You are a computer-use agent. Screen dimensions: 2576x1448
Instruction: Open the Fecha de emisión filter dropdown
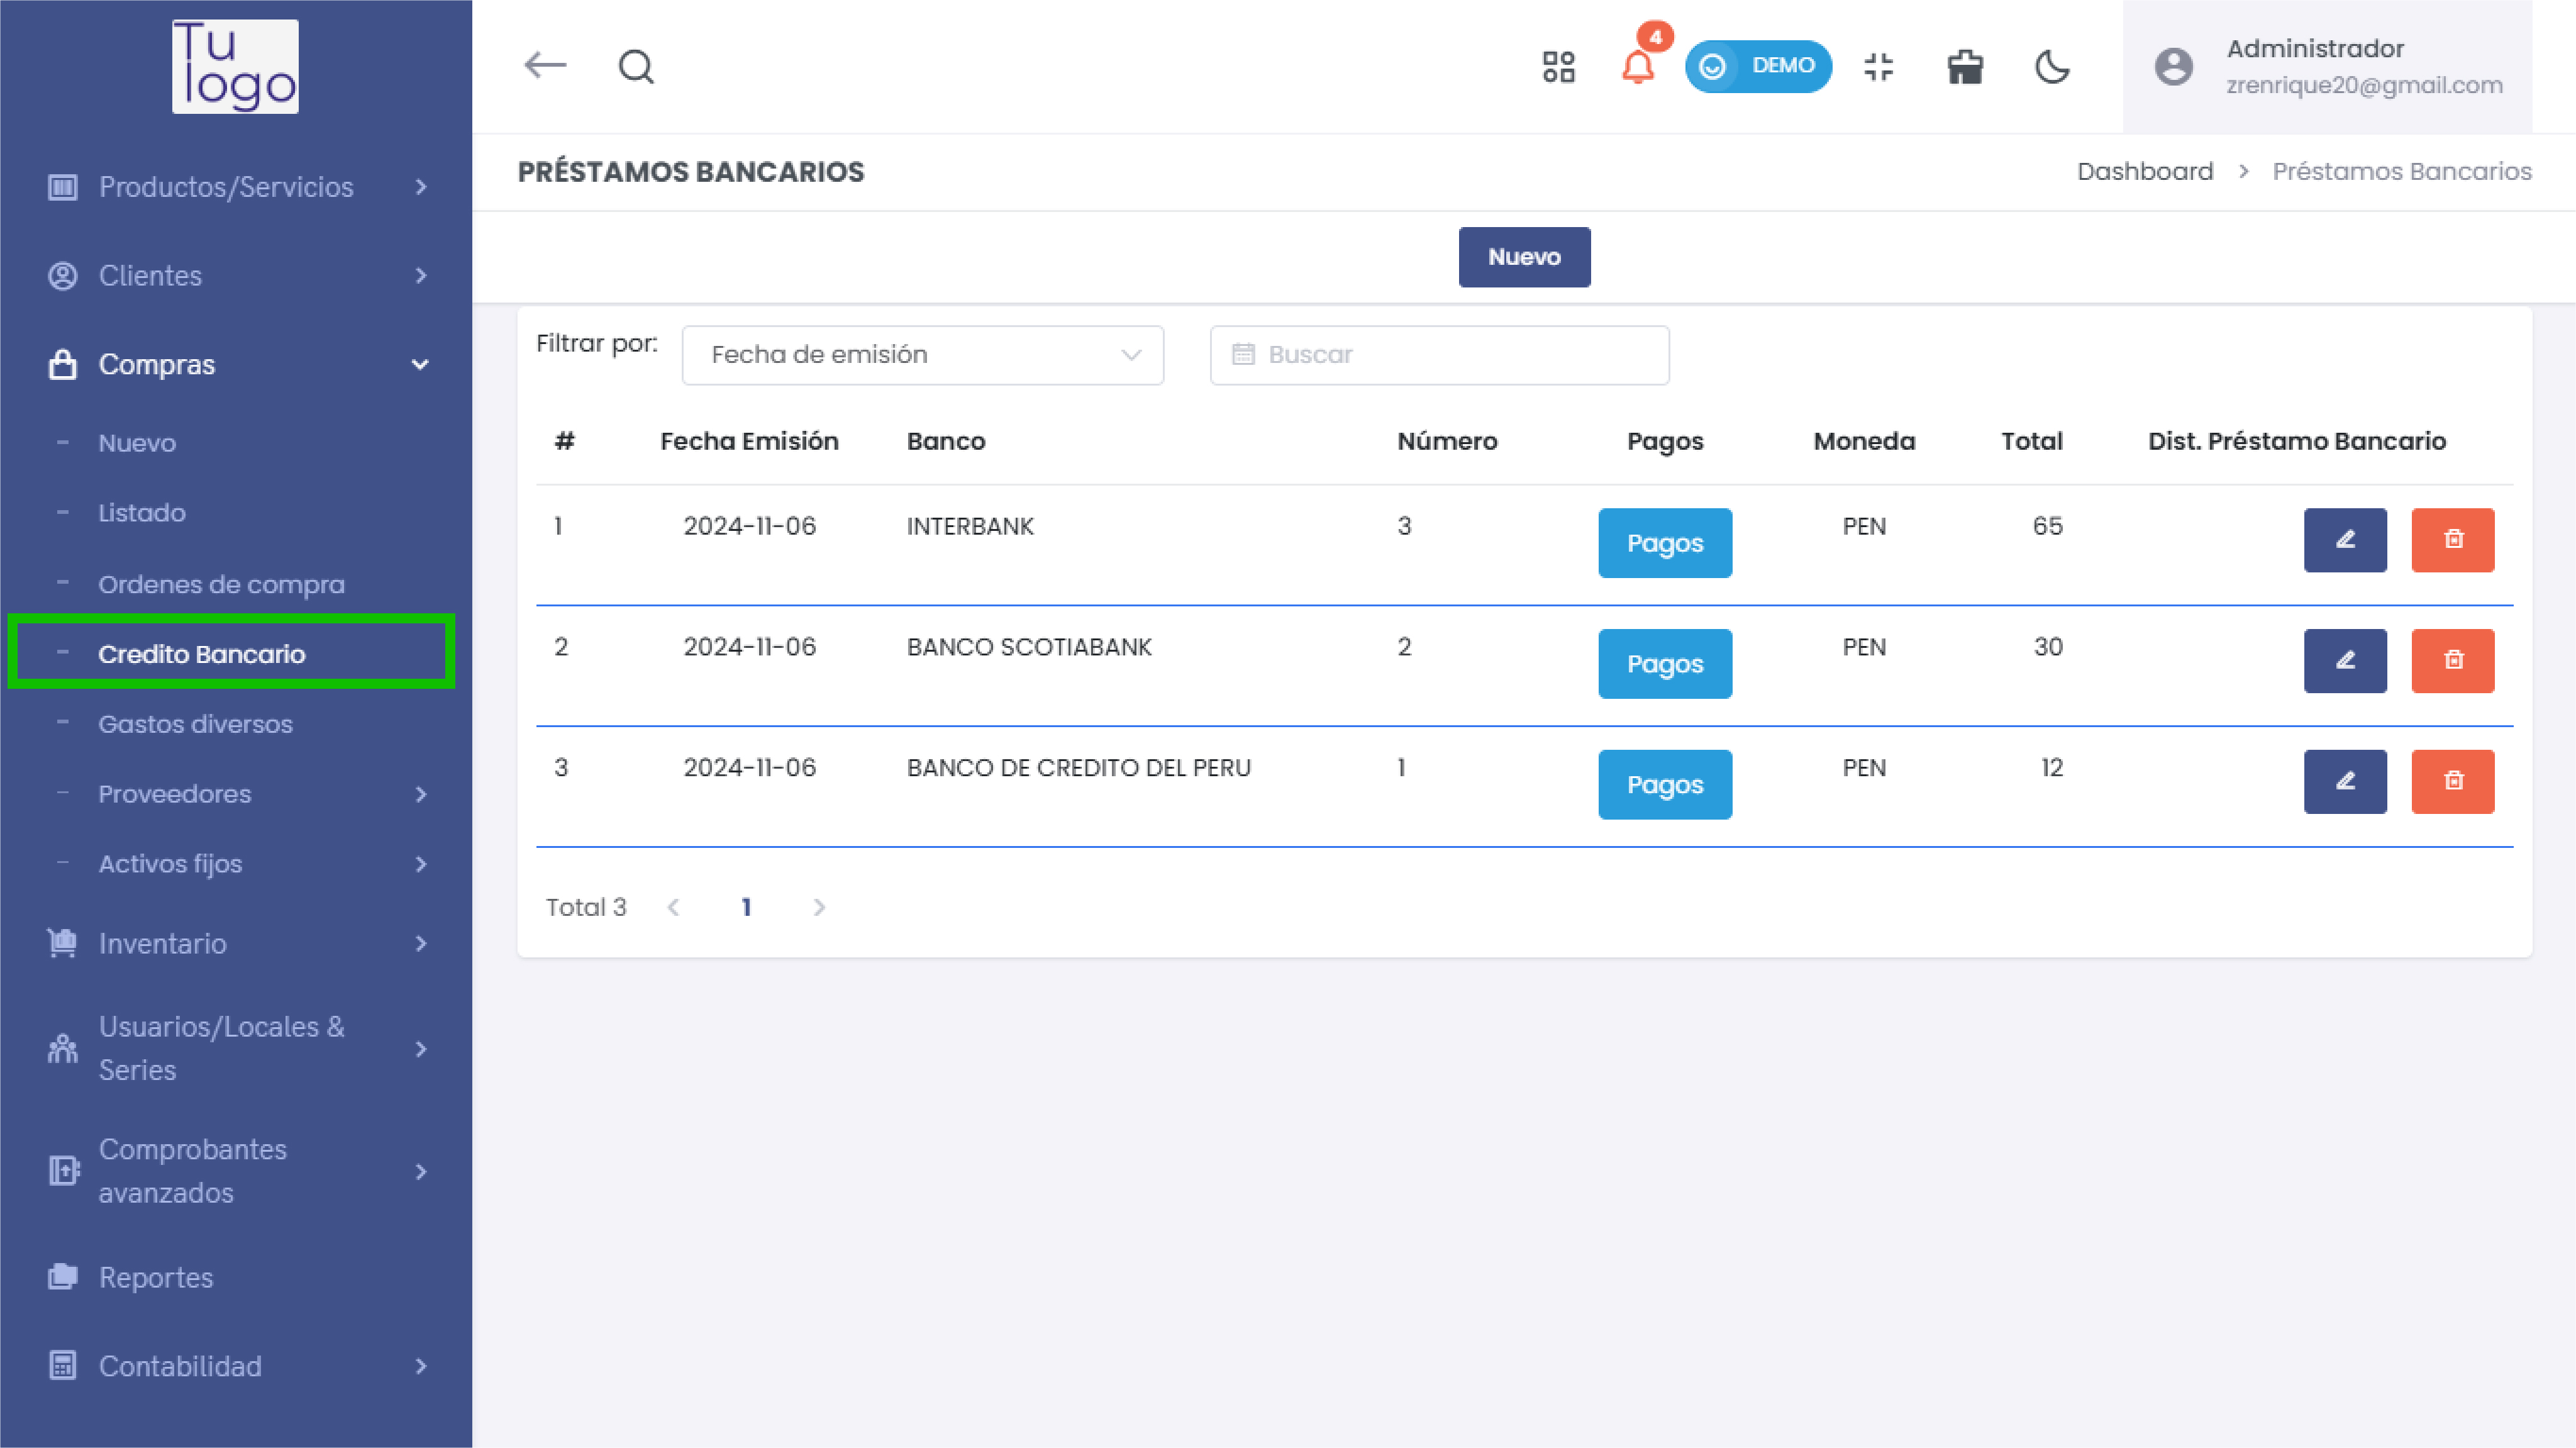pyautogui.click(x=922, y=355)
